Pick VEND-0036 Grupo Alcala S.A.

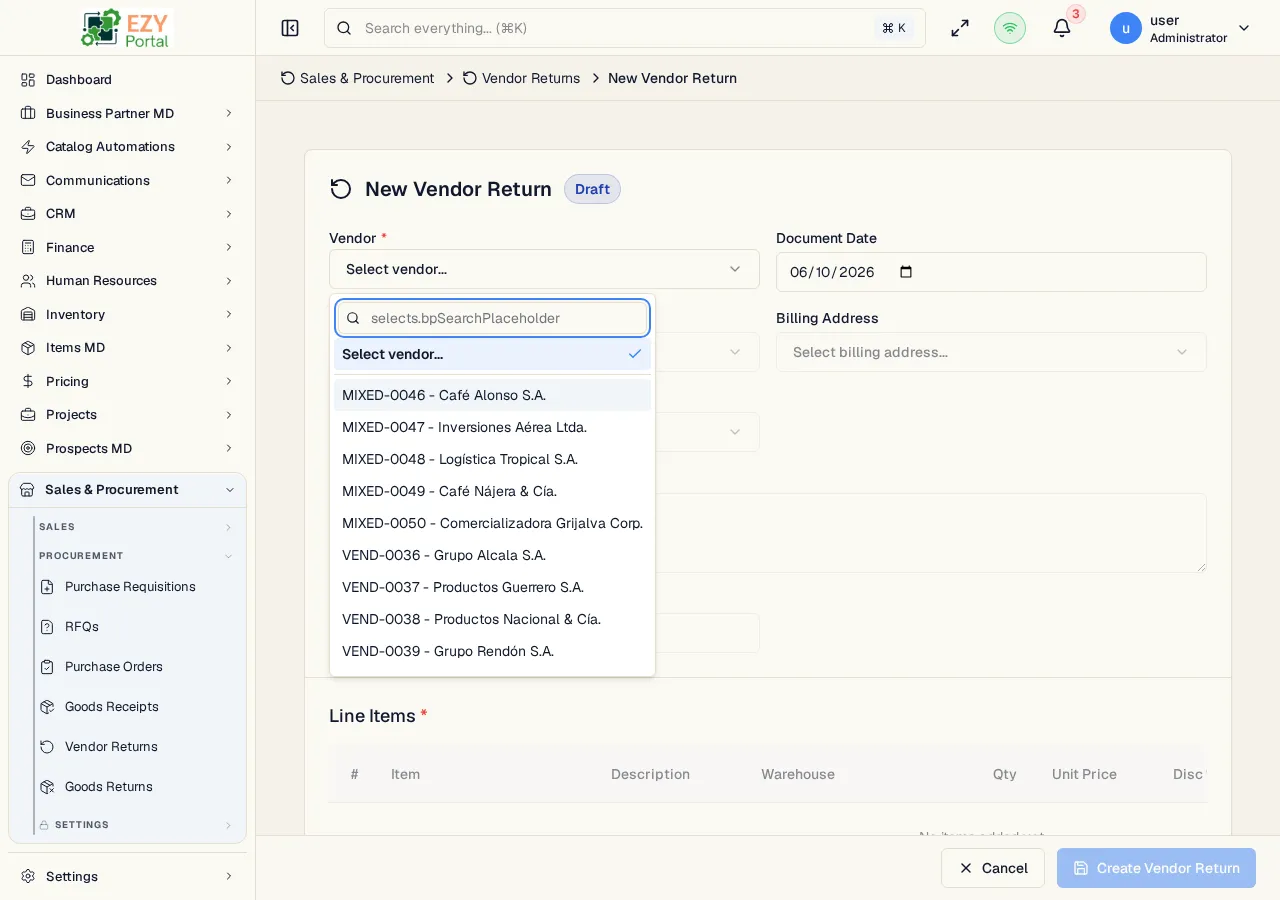click(x=492, y=555)
